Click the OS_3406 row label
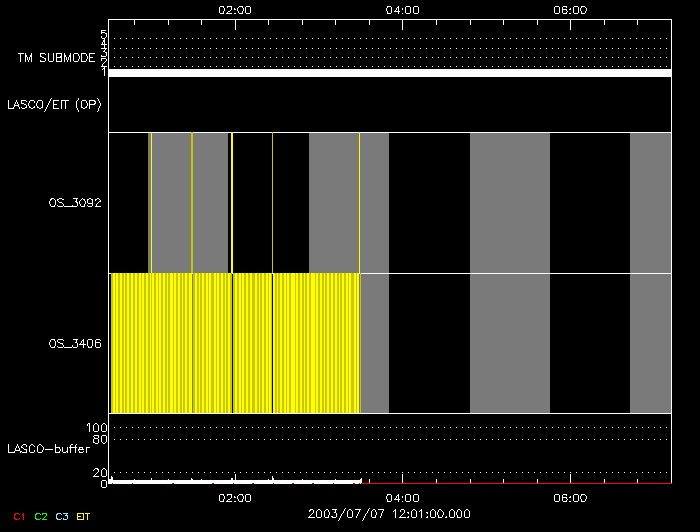This screenshot has width=700, height=532. 69,343
